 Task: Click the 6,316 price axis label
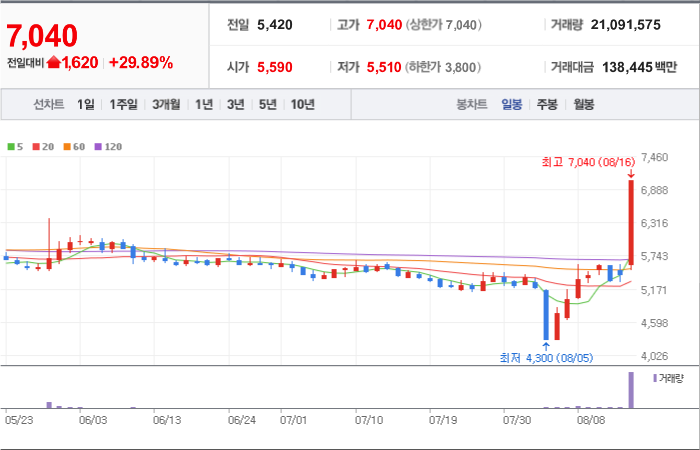coord(654,223)
